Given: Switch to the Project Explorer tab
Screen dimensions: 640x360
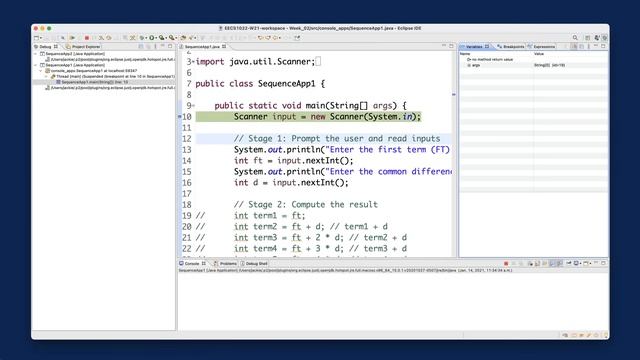Looking at the screenshot, I should click(83, 47).
